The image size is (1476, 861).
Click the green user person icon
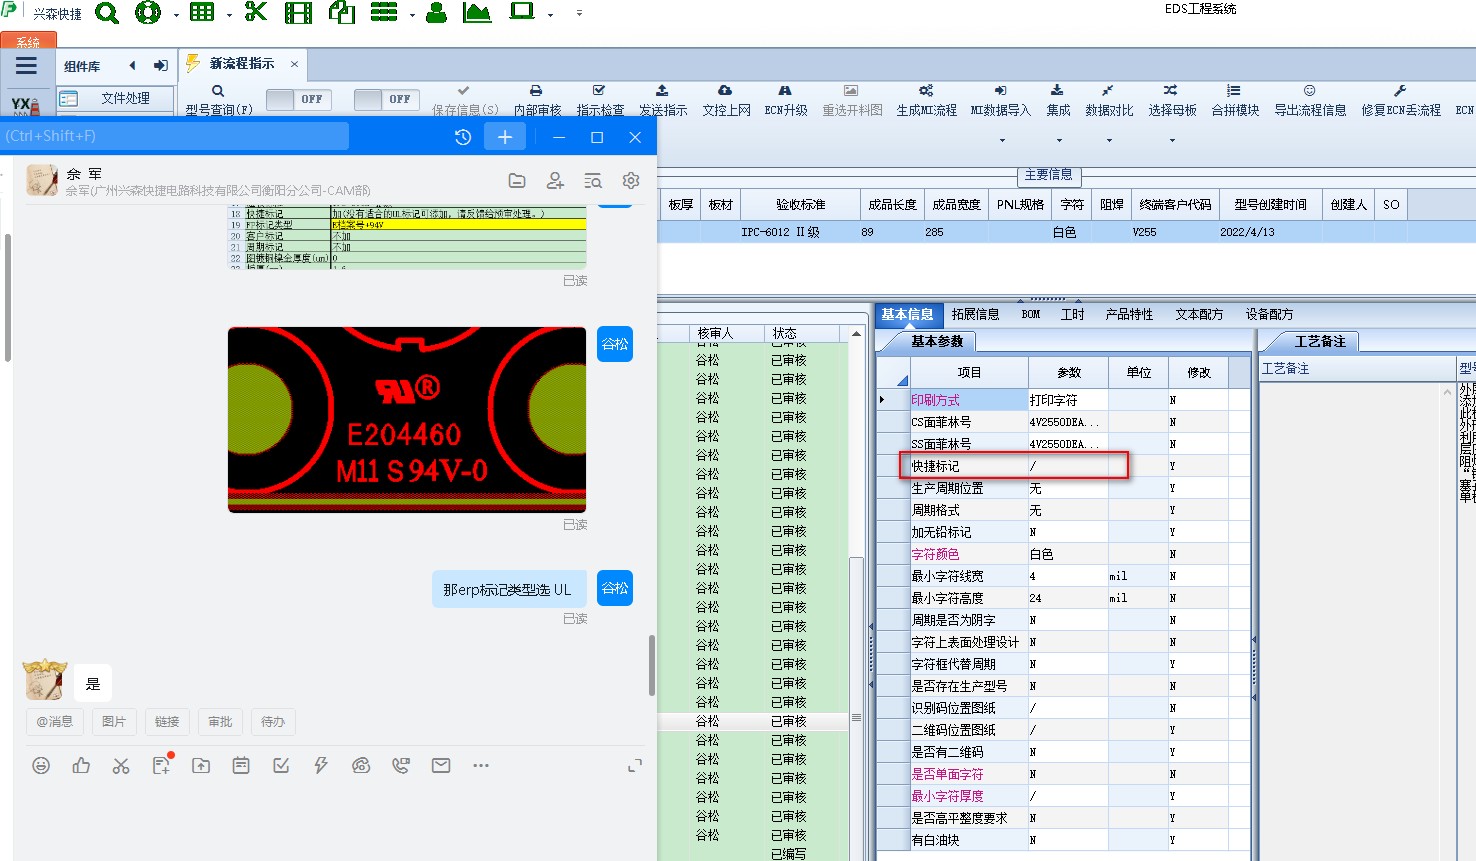click(436, 13)
